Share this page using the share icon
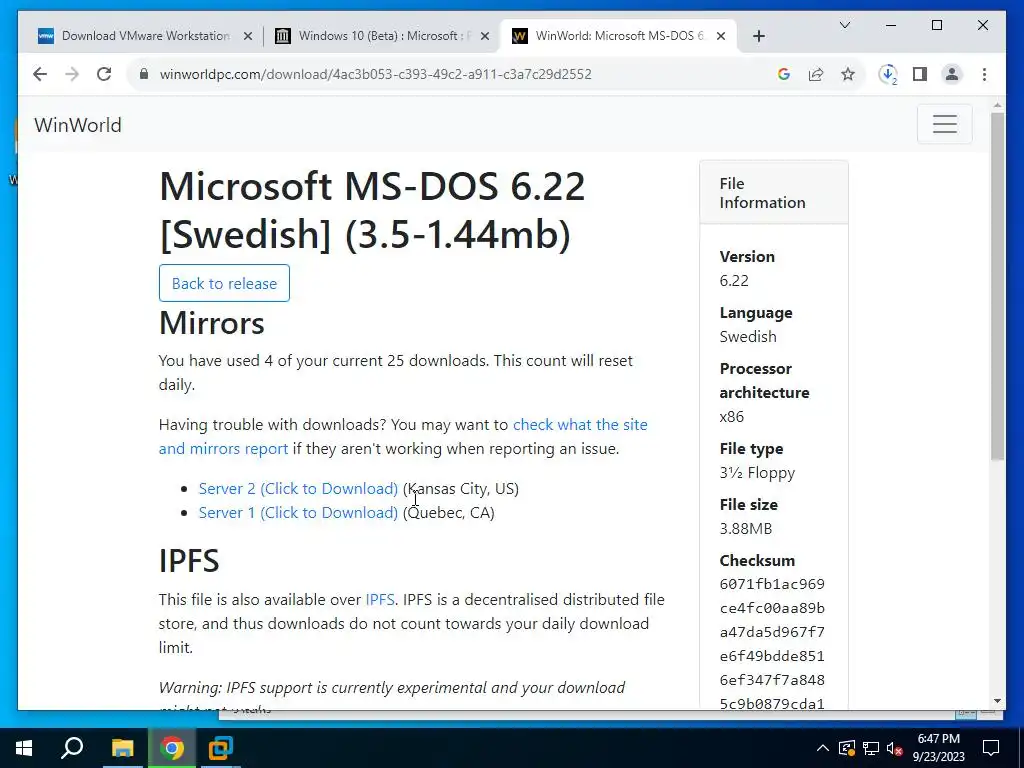The width and height of the screenshot is (1024, 768). [816, 74]
